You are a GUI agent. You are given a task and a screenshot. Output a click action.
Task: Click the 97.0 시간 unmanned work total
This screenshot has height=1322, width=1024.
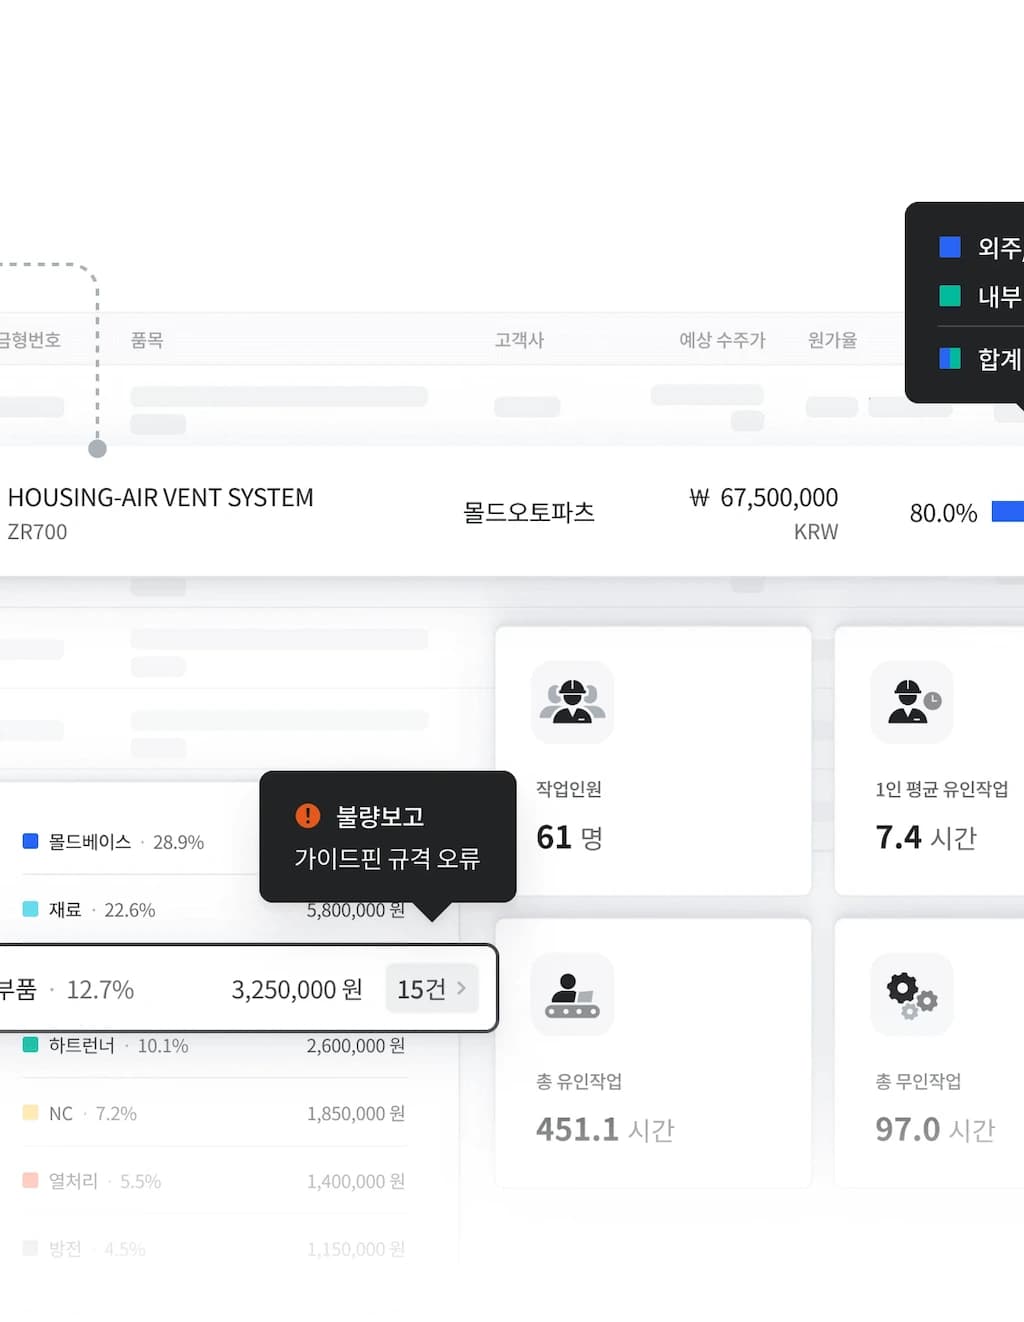pyautogui.click(x=935, y=1129)
